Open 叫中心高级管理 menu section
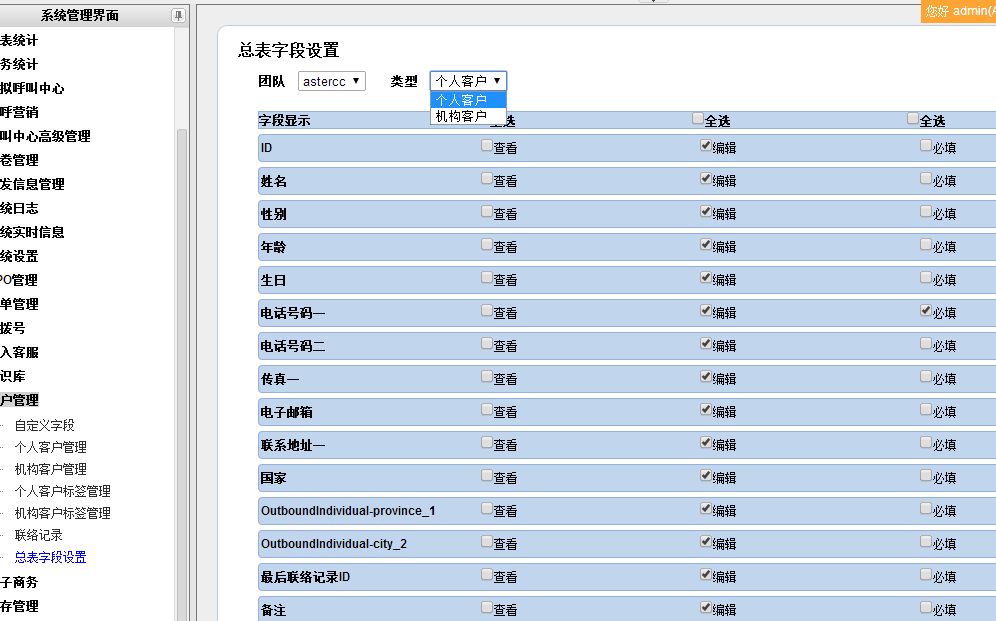The image size is (996, 621). pos(45,136)
